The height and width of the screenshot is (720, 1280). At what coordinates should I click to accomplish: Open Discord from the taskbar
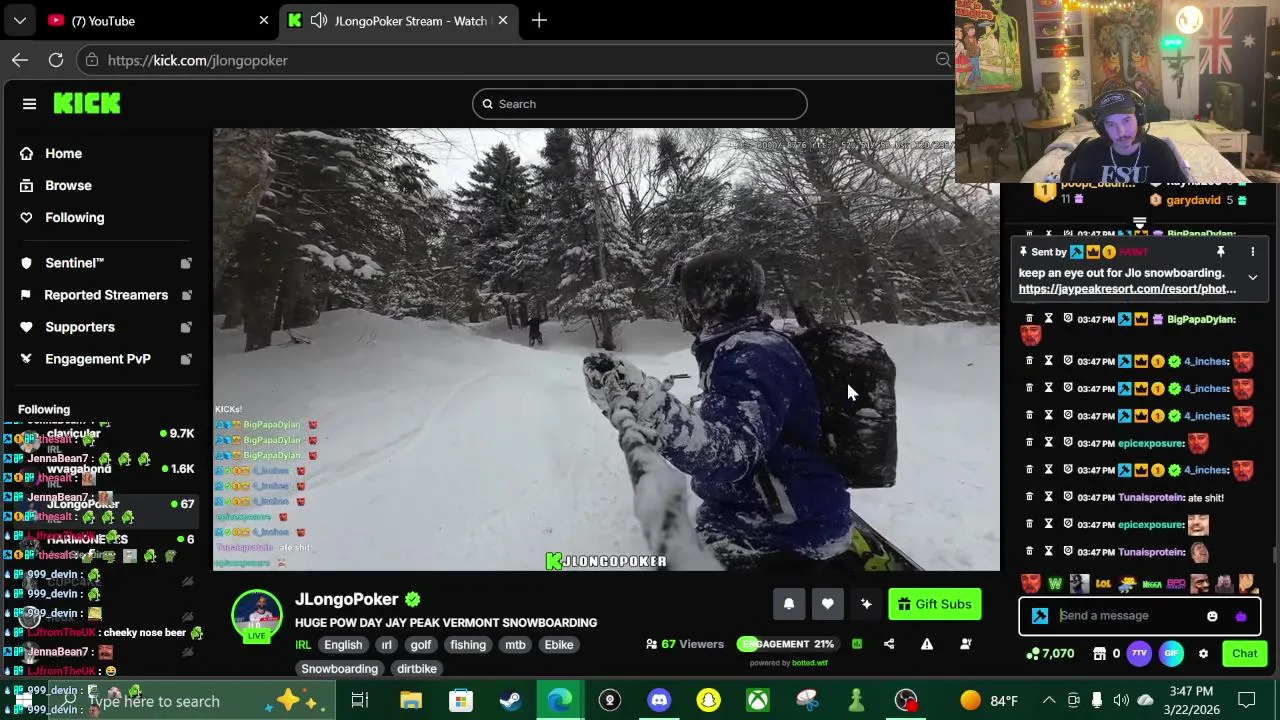(659, 700)
